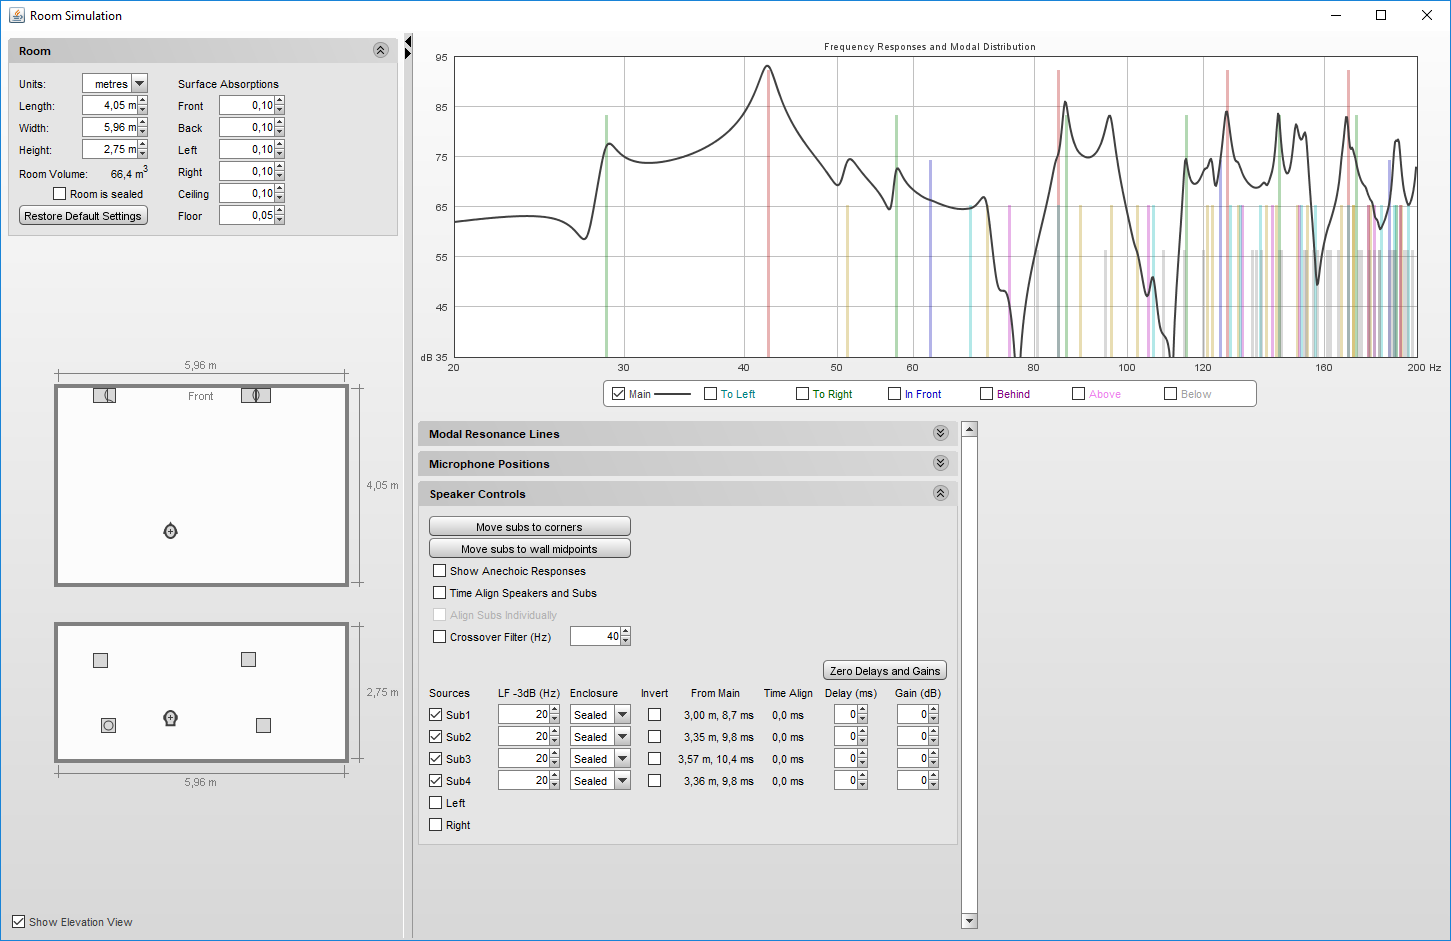Screen dimensions: 1451x941
Task: Click the Height input field
Action: [x=110, y=149]
